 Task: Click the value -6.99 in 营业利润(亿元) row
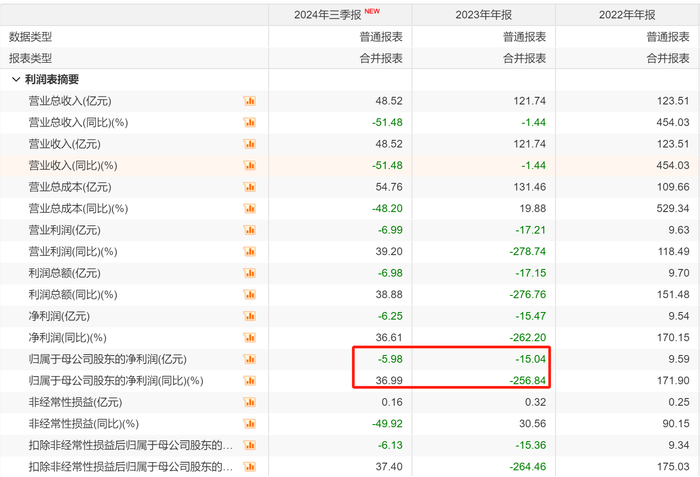point(390,230)
